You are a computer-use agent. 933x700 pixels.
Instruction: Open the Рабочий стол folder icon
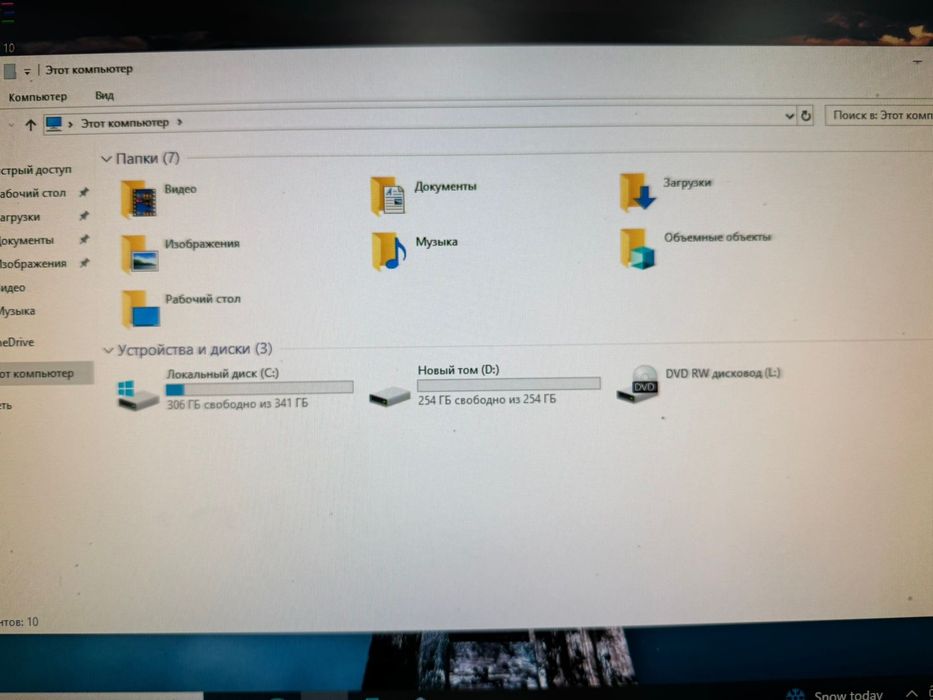141,309
